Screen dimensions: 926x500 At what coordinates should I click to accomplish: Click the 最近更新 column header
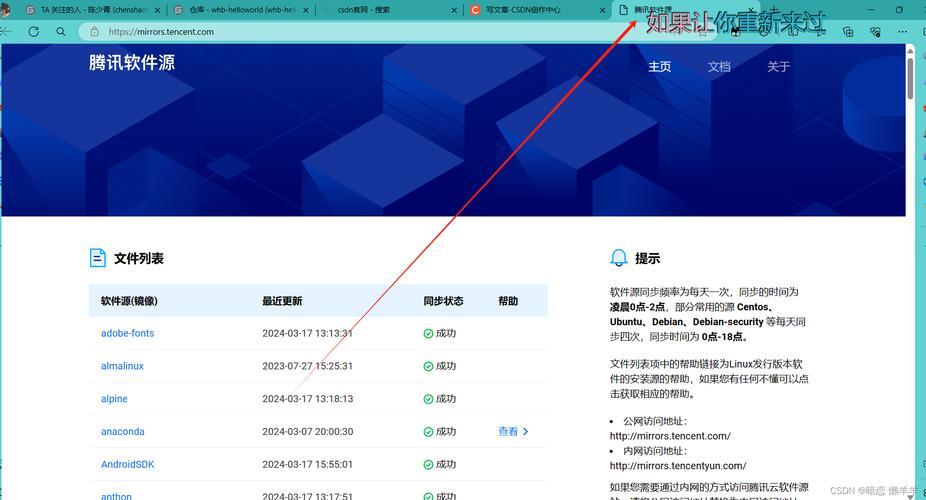coord(282,301)
